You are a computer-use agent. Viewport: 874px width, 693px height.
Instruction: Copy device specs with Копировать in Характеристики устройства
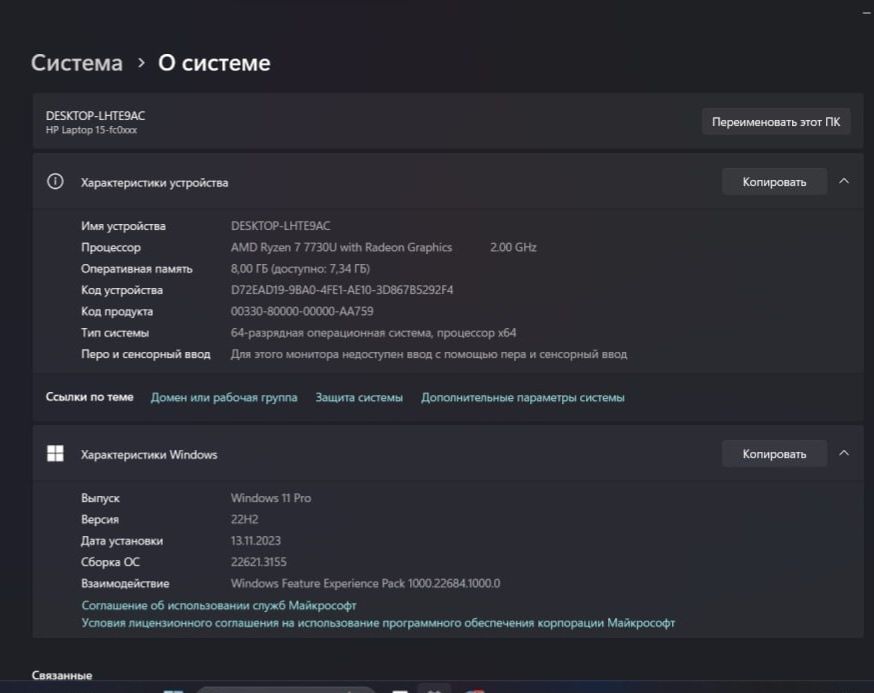774,182
